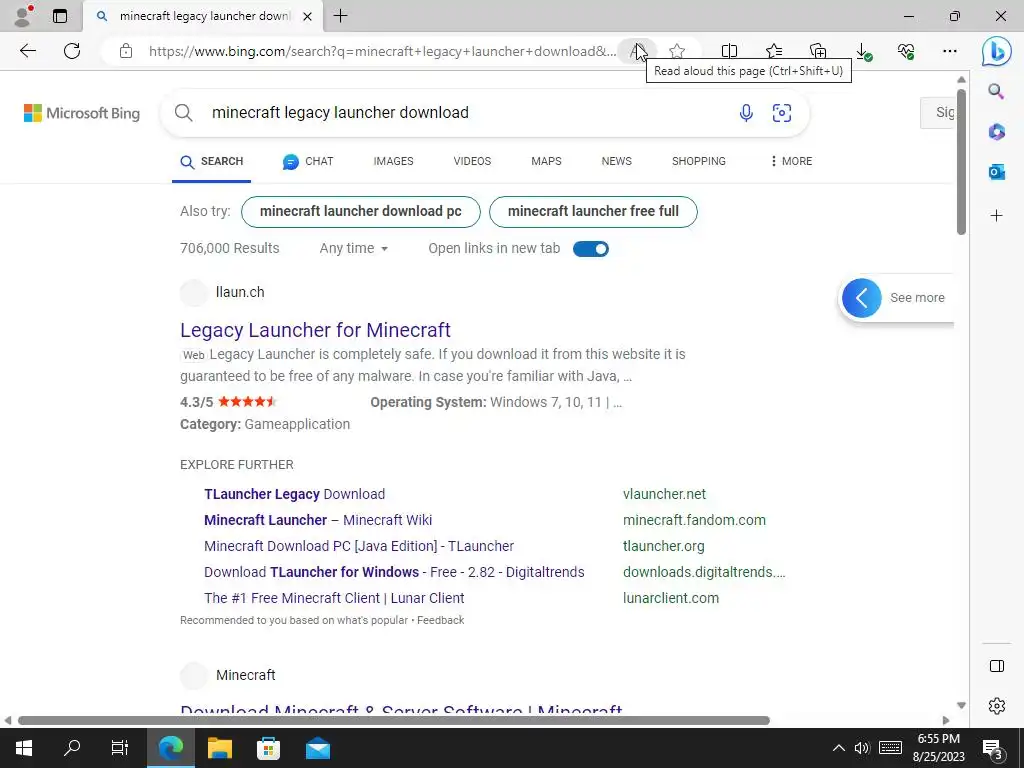Expand the See more panel arrow

(x=861, y=298)
